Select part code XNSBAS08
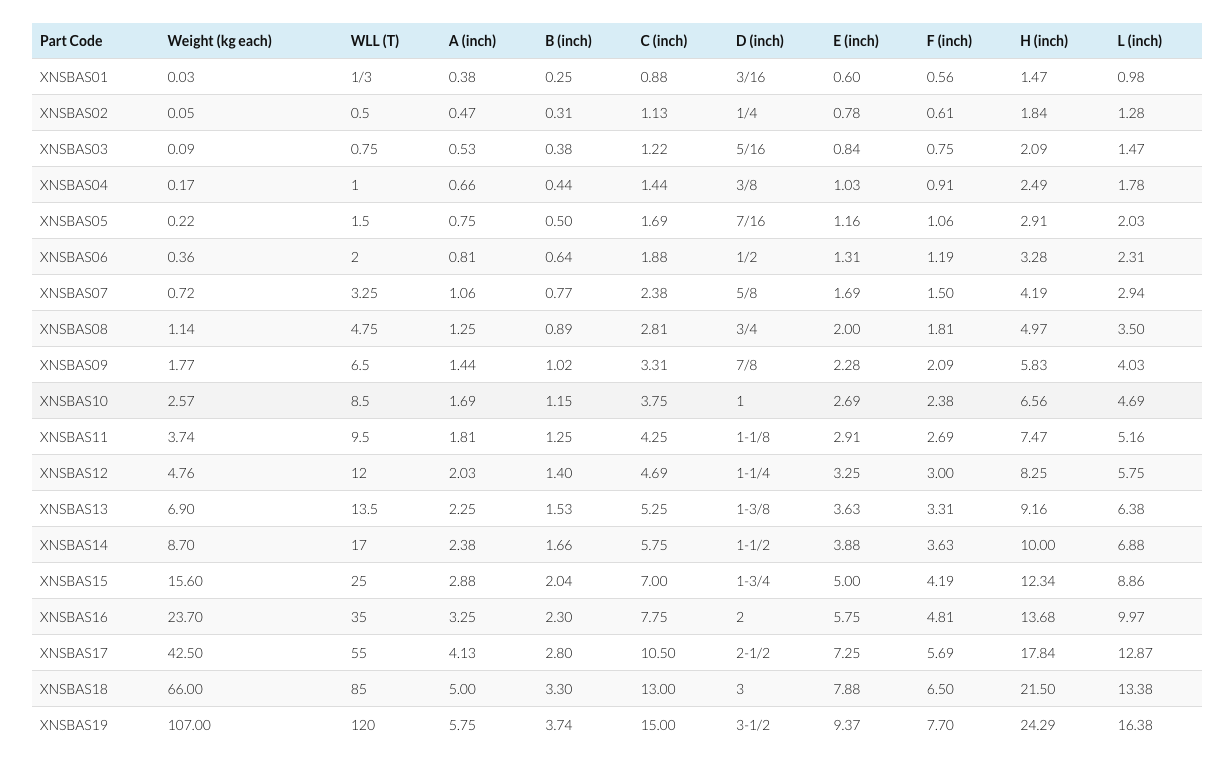 [73, 329]
